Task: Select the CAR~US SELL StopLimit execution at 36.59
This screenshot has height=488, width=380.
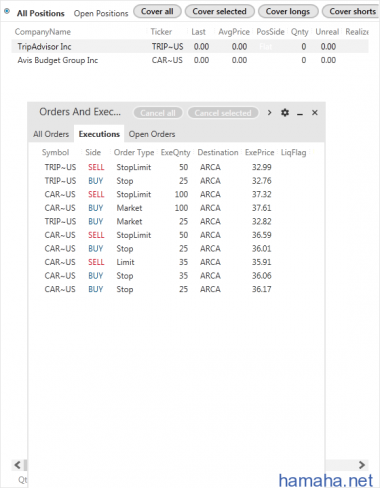Action: [176, 235]
